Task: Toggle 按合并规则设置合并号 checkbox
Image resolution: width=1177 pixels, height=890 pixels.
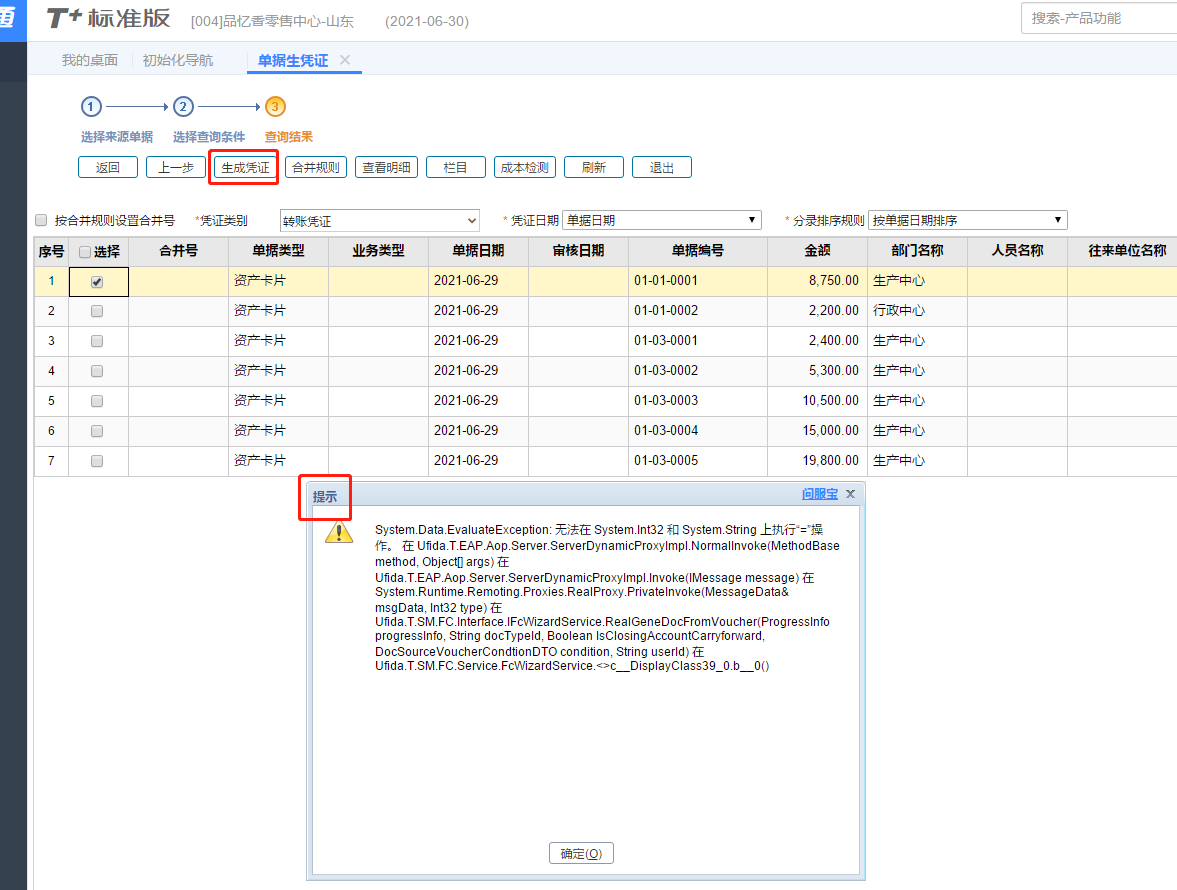Action: click(x=41, y=220)
